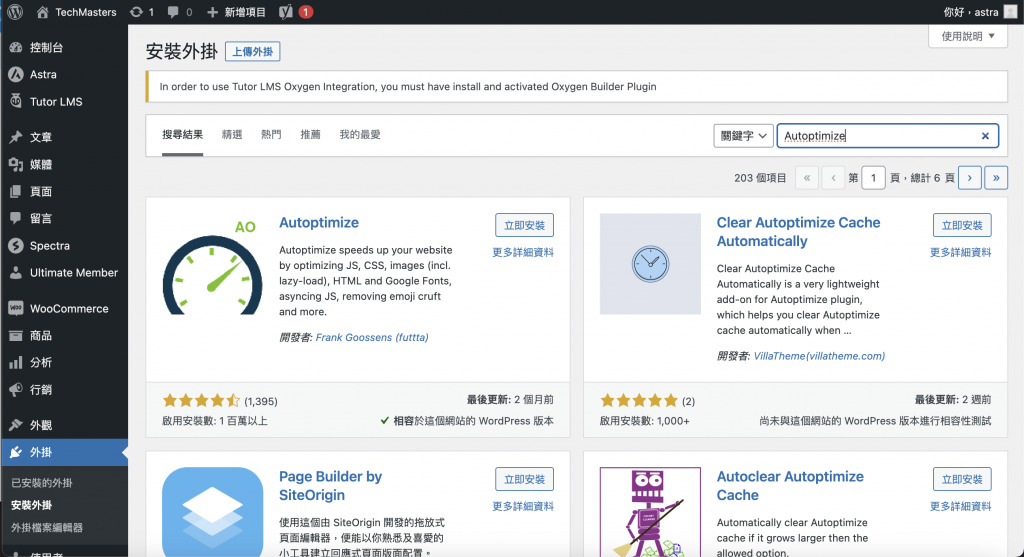Click the 控制台 dashboard icon
This screenshot has height=557, width=1024.
(16, 47)
